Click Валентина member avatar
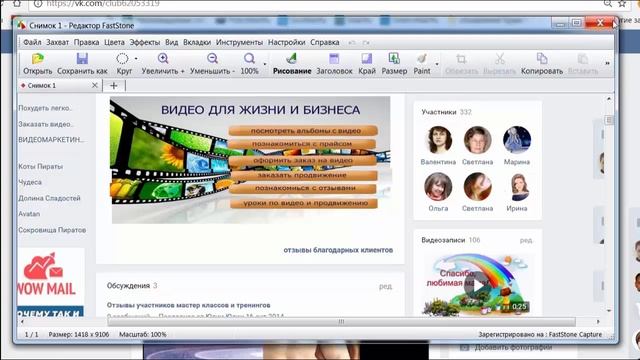 pyautogui.click(x=438, y=140)
